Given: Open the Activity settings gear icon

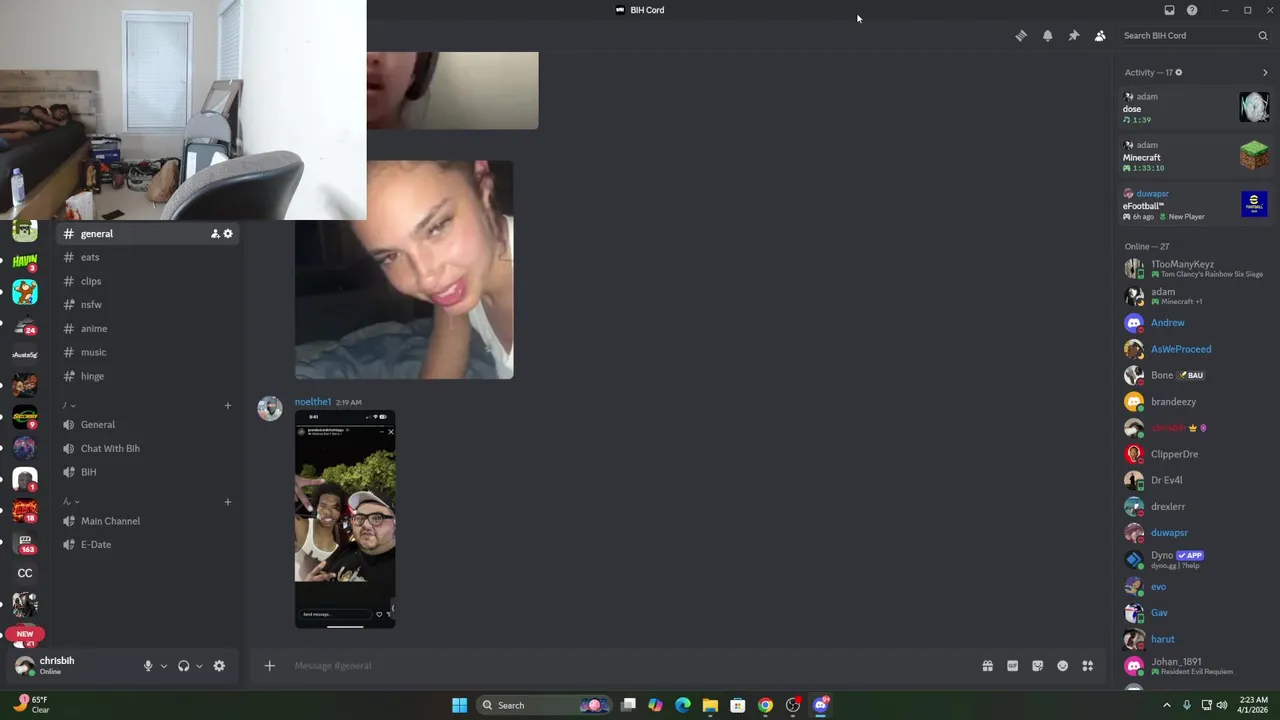Looking at the screenshot, I should (x=1178, y=72).
